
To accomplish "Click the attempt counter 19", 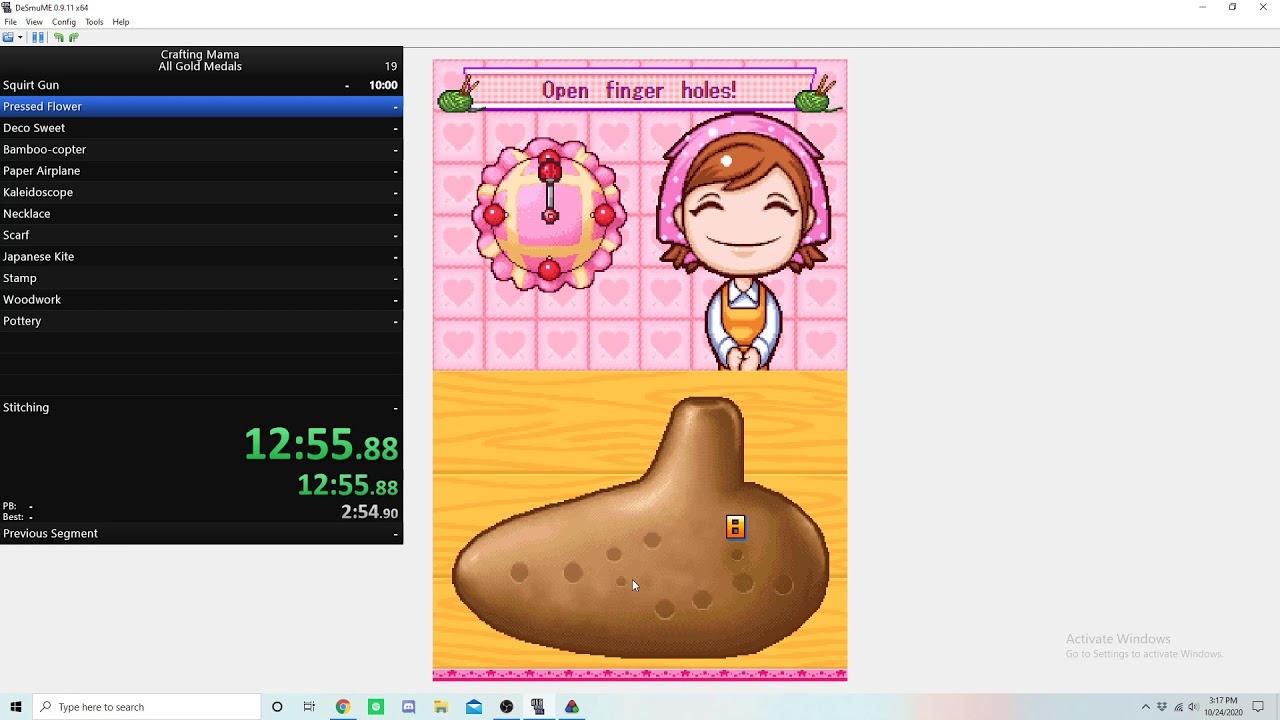I will pos(391,66).
